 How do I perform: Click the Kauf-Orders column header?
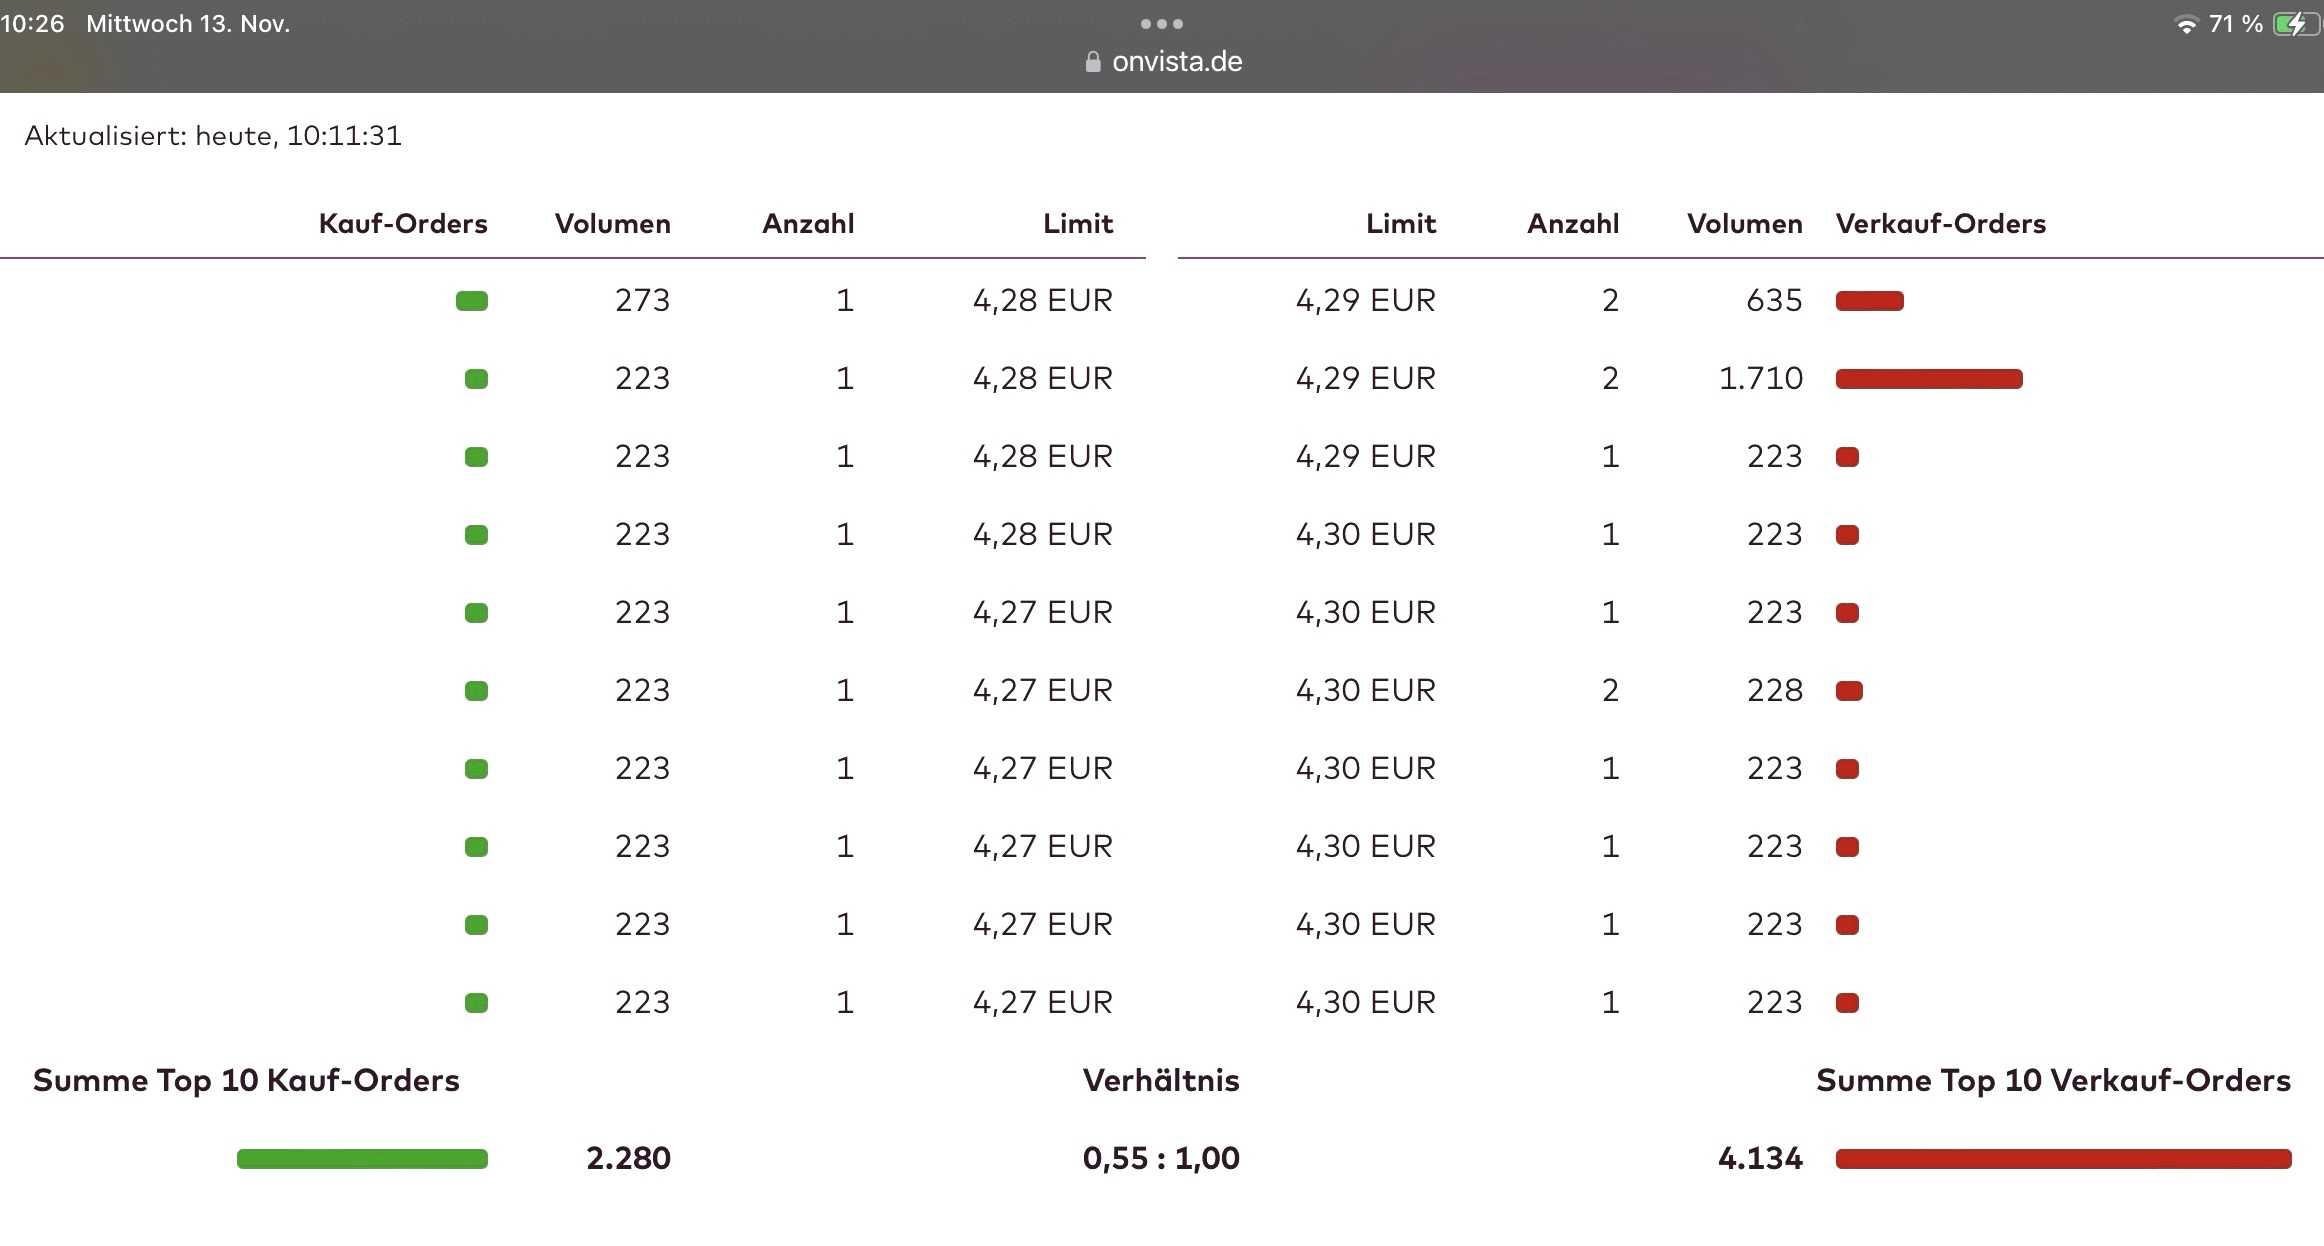403,224
